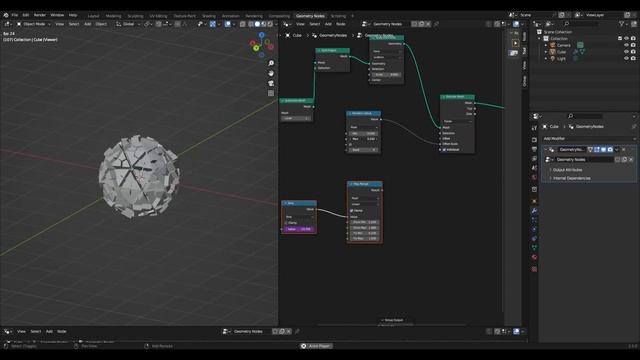Viewport: 640px width, 360px height.
Task: Open the Global transform orientation dropdown
Action: [128, 24]
